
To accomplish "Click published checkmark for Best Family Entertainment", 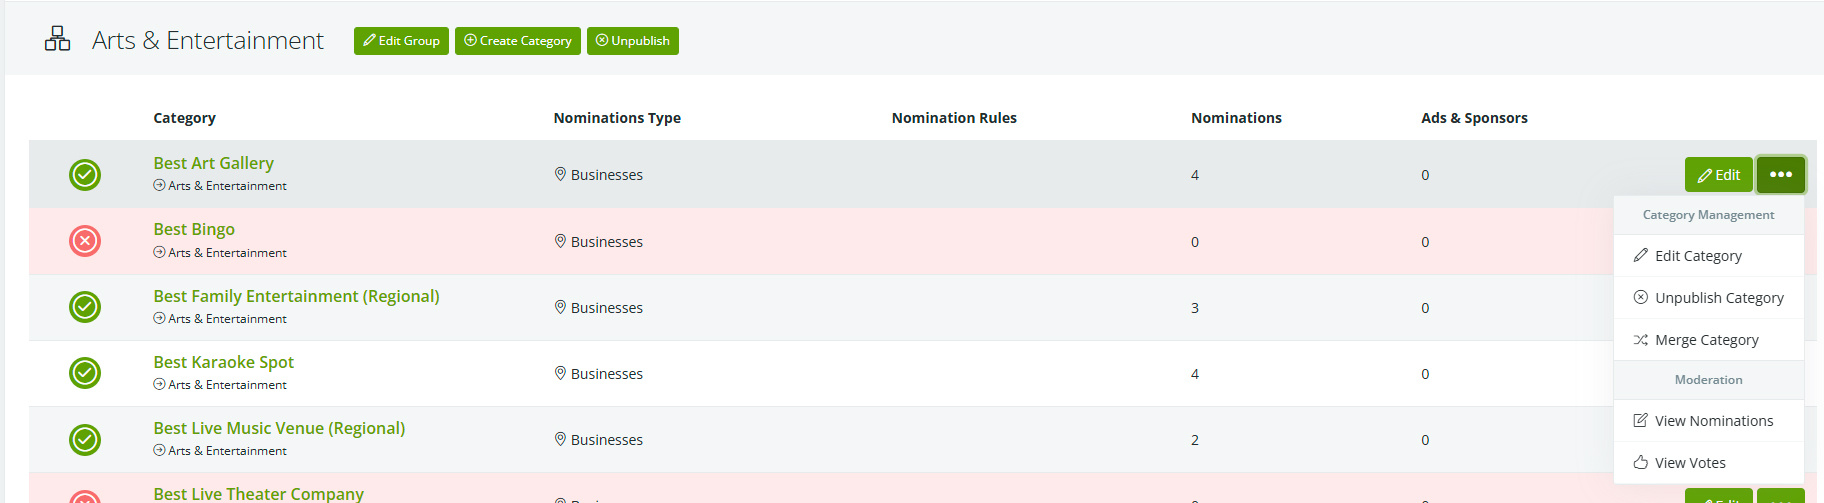I will click(x=85, y=307).
